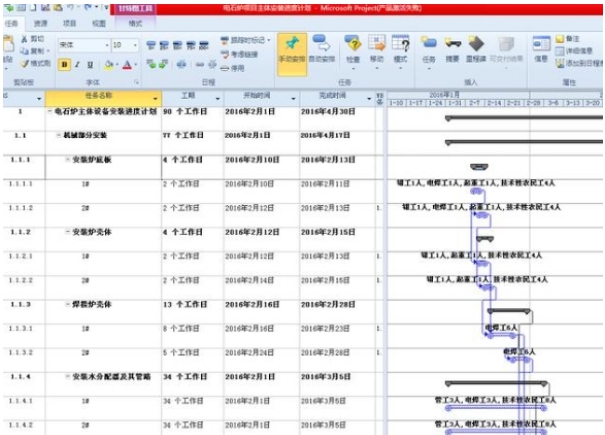The height and width of the screenshot is (435, 605).
Task: Click the Cut (剪切) scissors icon
Action: click(24, 39)
